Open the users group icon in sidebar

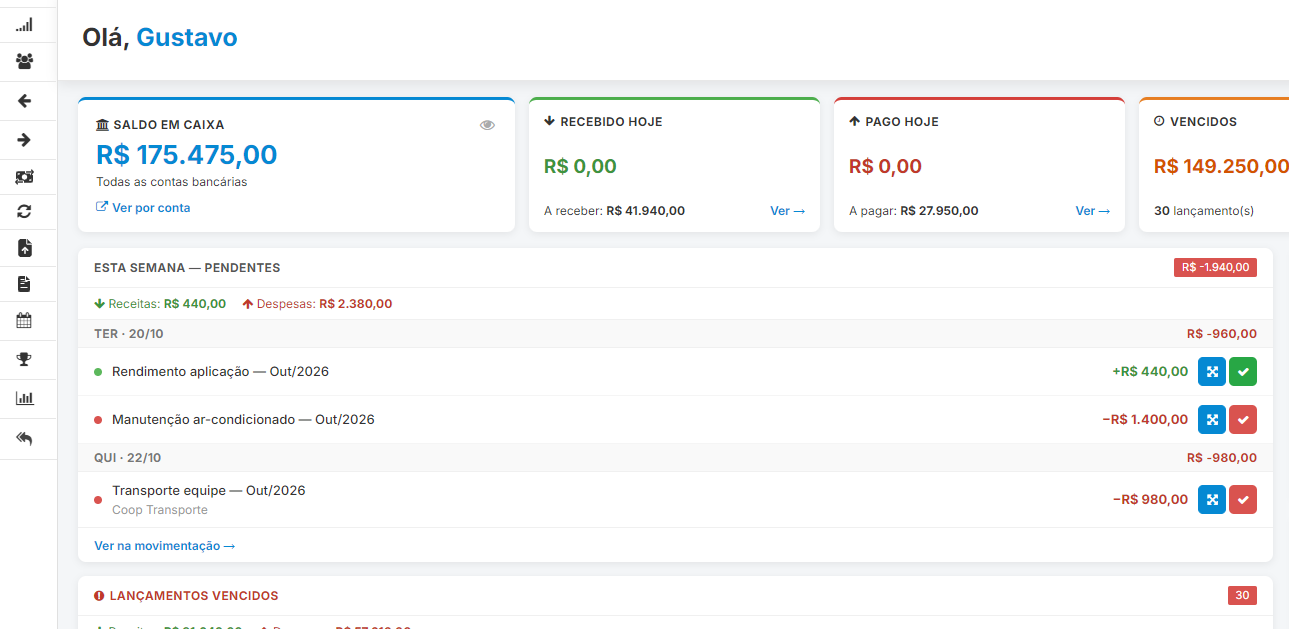click(25, 62)
